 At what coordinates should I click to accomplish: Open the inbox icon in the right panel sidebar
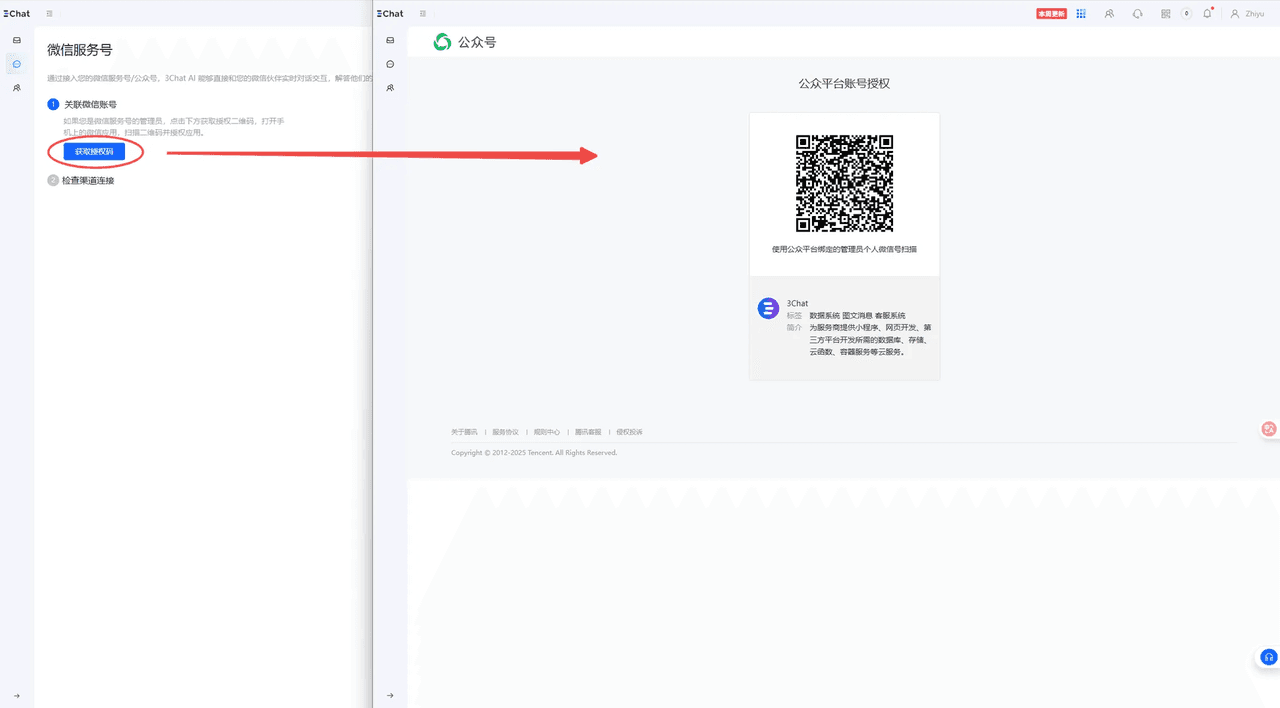click(x=390, y=40)
